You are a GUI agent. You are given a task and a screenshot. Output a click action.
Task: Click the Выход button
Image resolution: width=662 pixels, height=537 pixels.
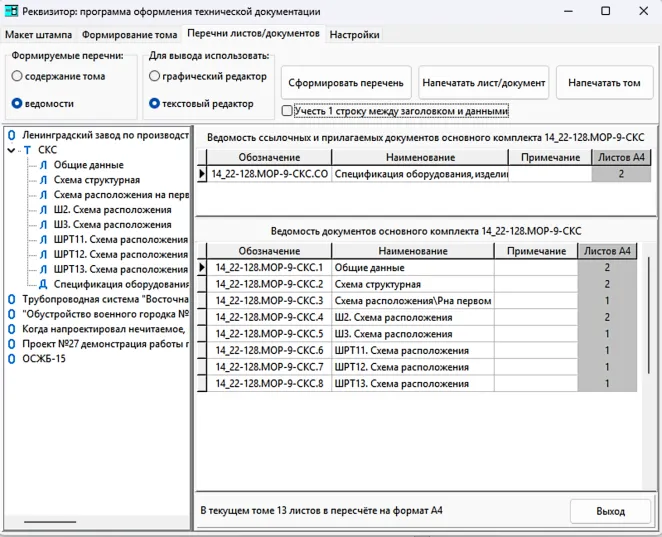coord(610,511)
